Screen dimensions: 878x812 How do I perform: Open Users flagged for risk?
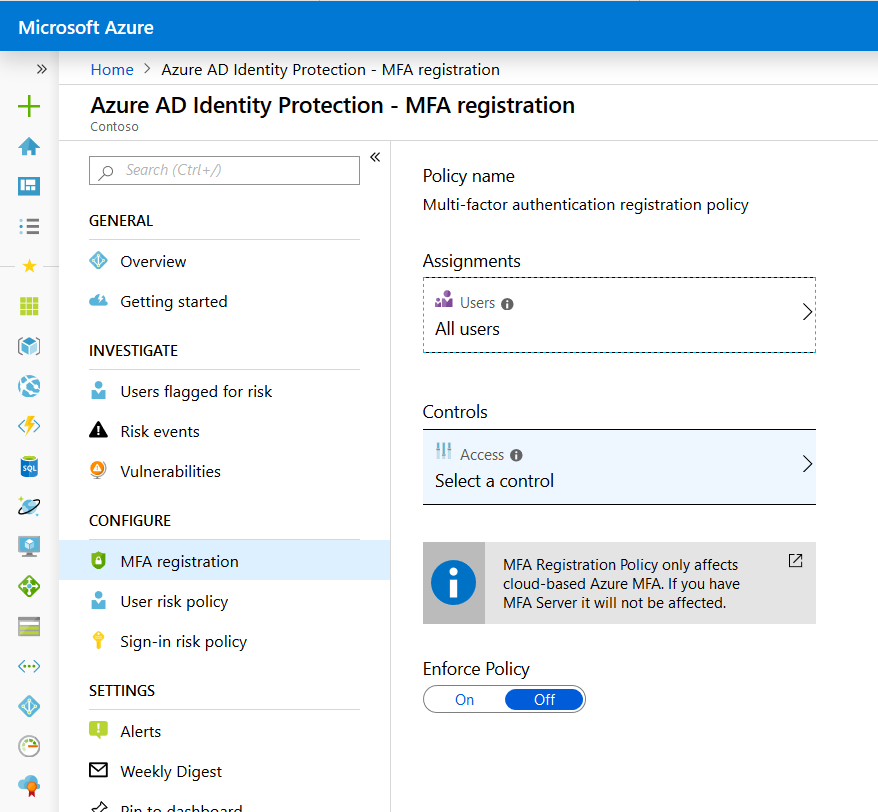click(x=224, y=391)
